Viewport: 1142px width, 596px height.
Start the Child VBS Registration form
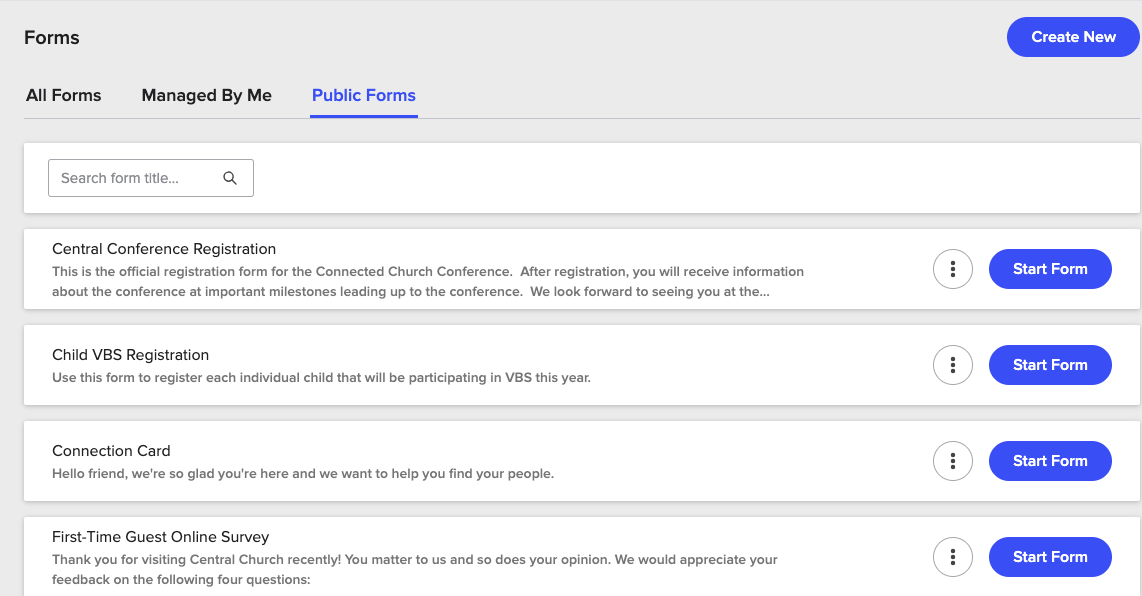pyautogui.click(x=1050, y=364)
